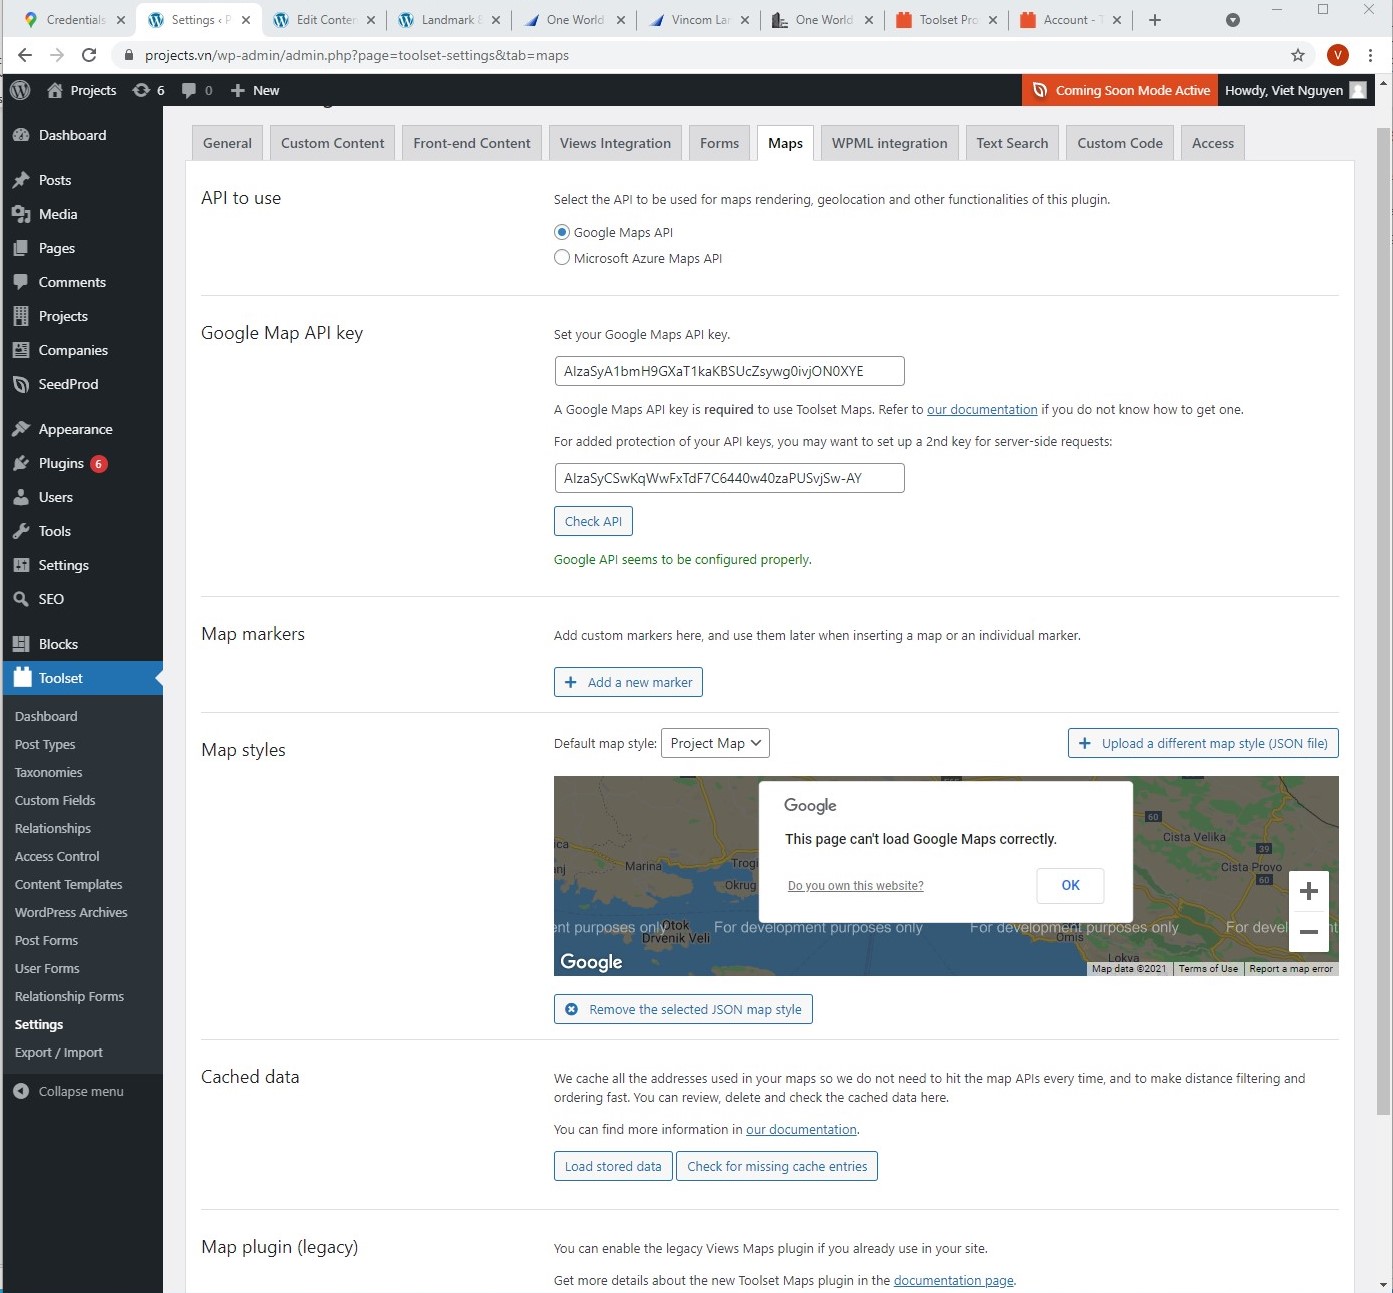Viewport: 1393px width, 1293px height.
Task: Click the Collapse menu arrow icon
Action: tap(21, 1091)
